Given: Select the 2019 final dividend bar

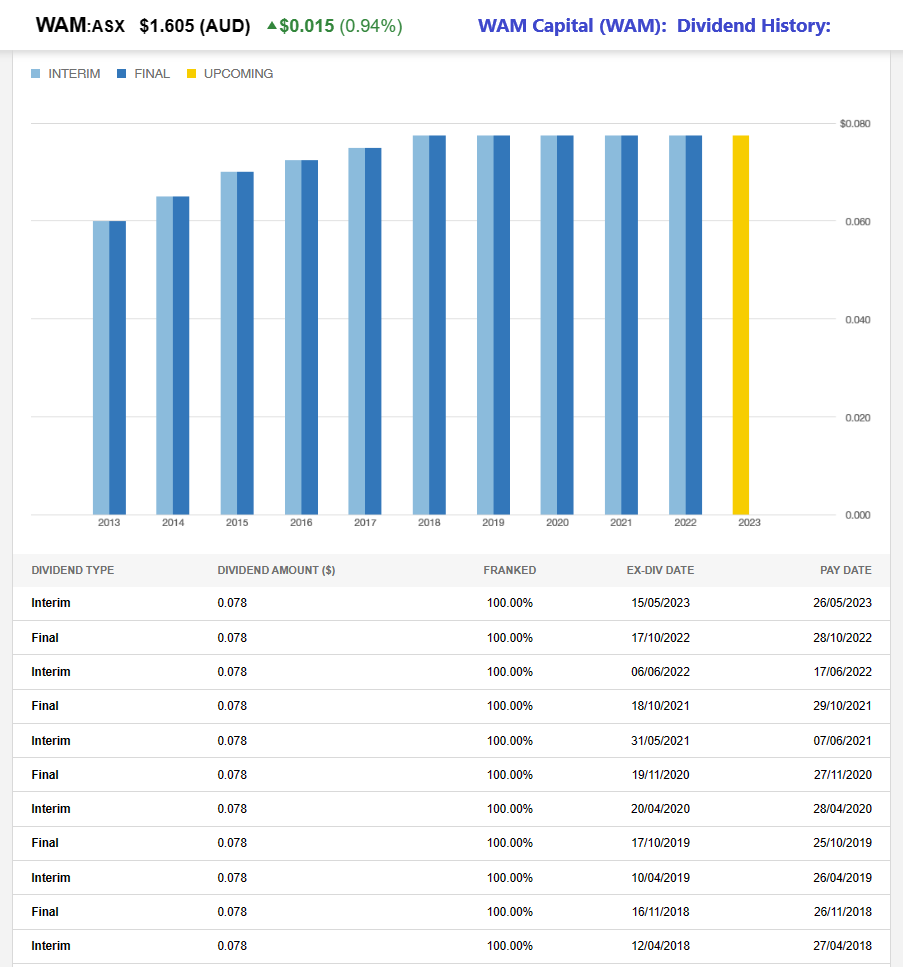Looking at the screenshot, I should [x=501, y=325].
